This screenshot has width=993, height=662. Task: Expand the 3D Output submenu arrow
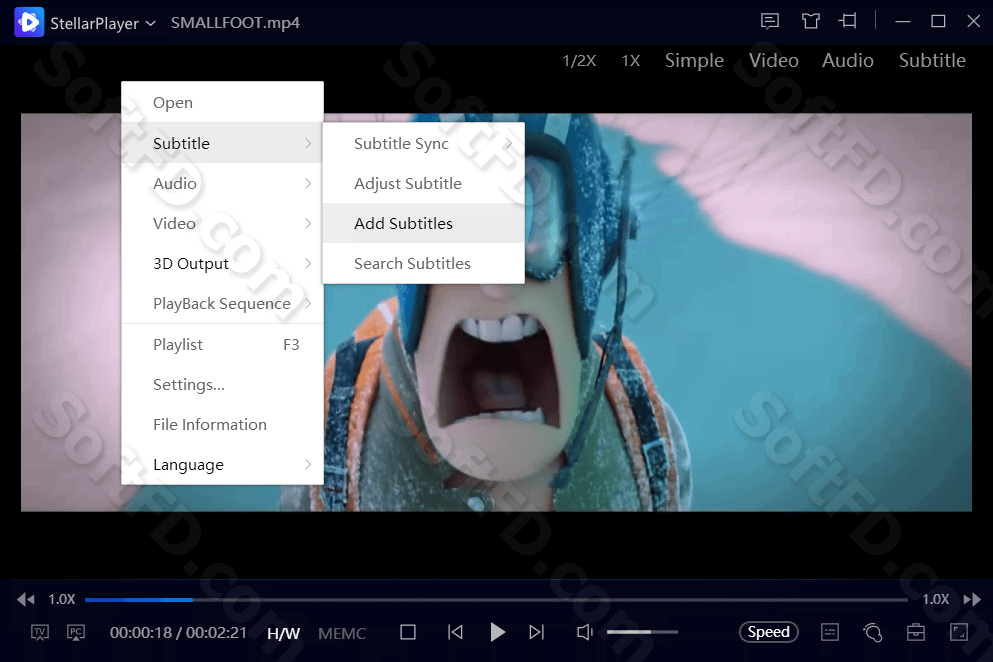coord(308,264)
